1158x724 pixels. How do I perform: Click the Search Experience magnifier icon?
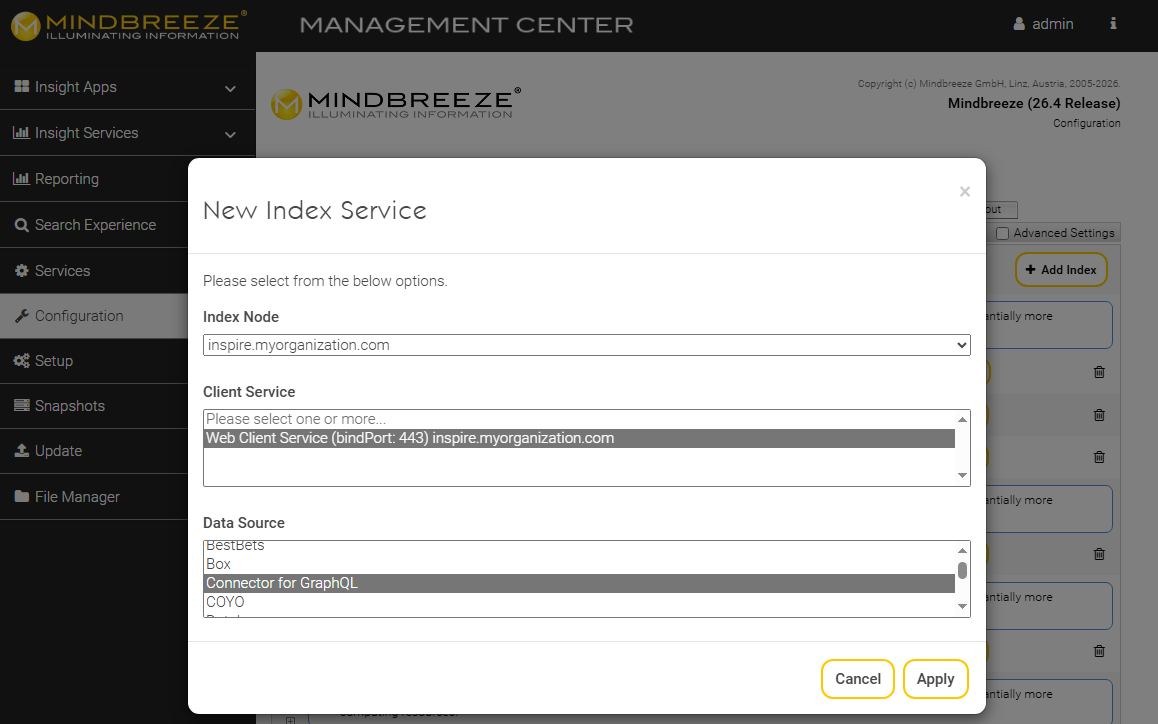click(21, 225)
